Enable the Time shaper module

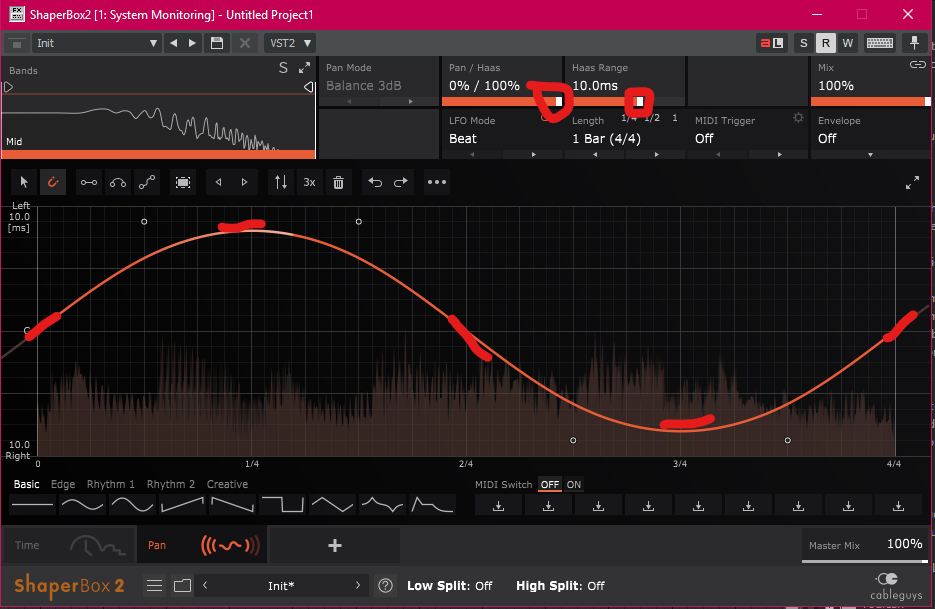[x=69, y=545]
